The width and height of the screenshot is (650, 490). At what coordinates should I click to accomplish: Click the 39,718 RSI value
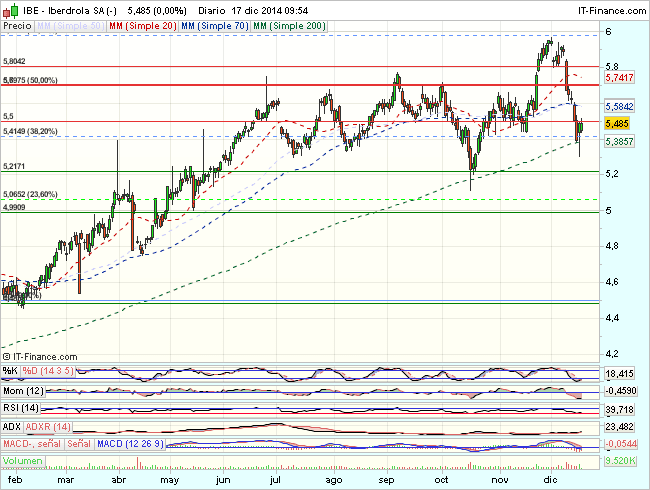pyautogui.click(x=619, y=410)
